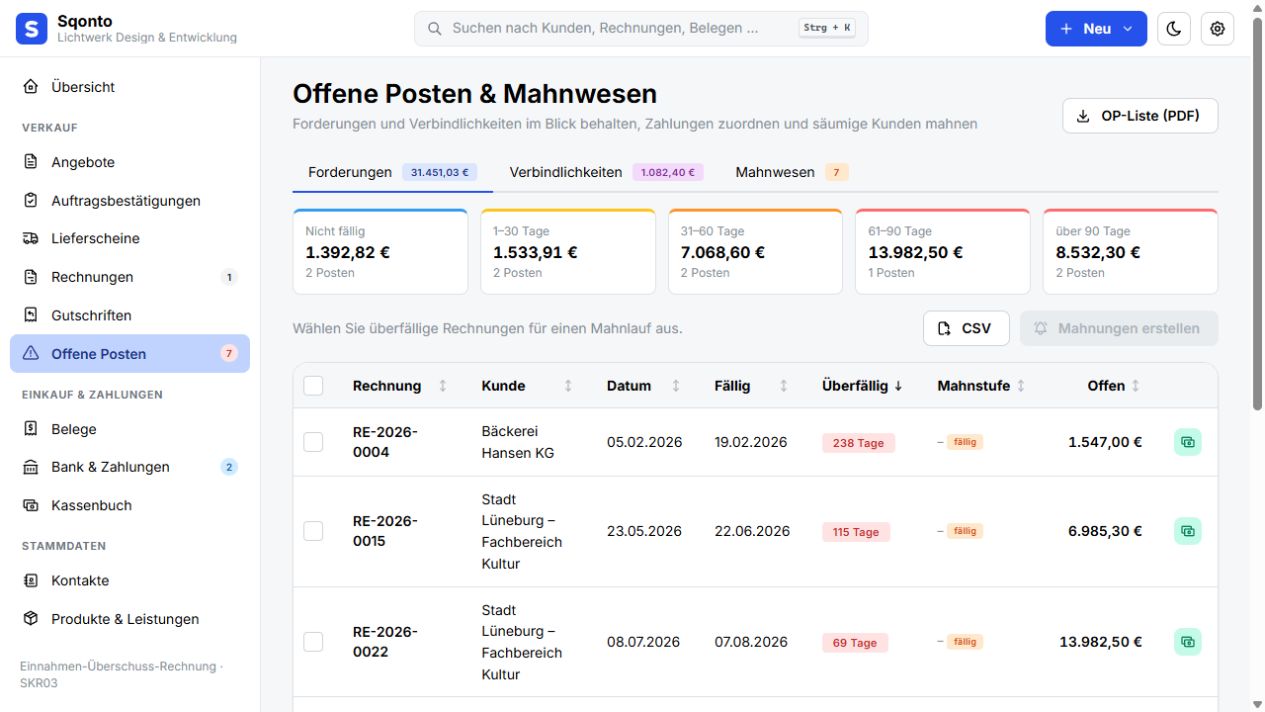Assign payment for invoice RE-2026-0015
Image resolution: width=1265 pixels, height=712 pixels.
pyautogui.click(x=1188, y=531)
